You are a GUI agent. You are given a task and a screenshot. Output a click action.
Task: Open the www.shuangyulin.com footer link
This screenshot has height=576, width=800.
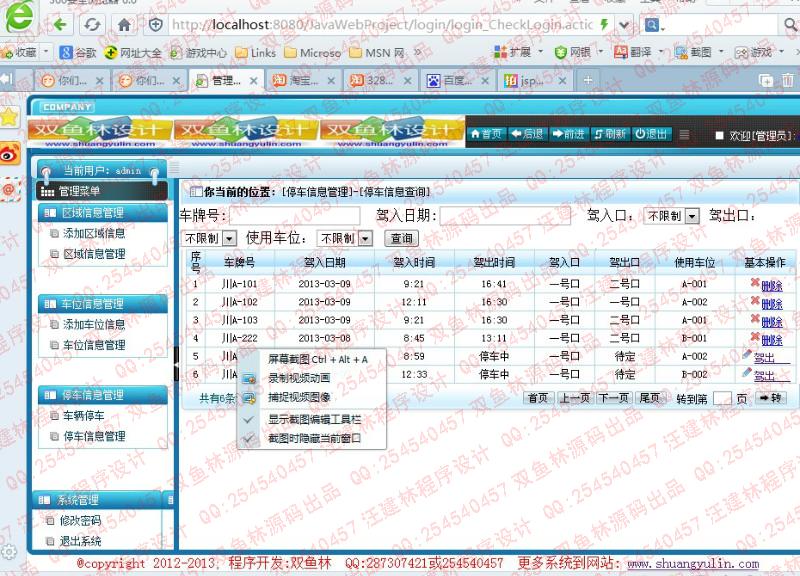click(x=693, y=563)
